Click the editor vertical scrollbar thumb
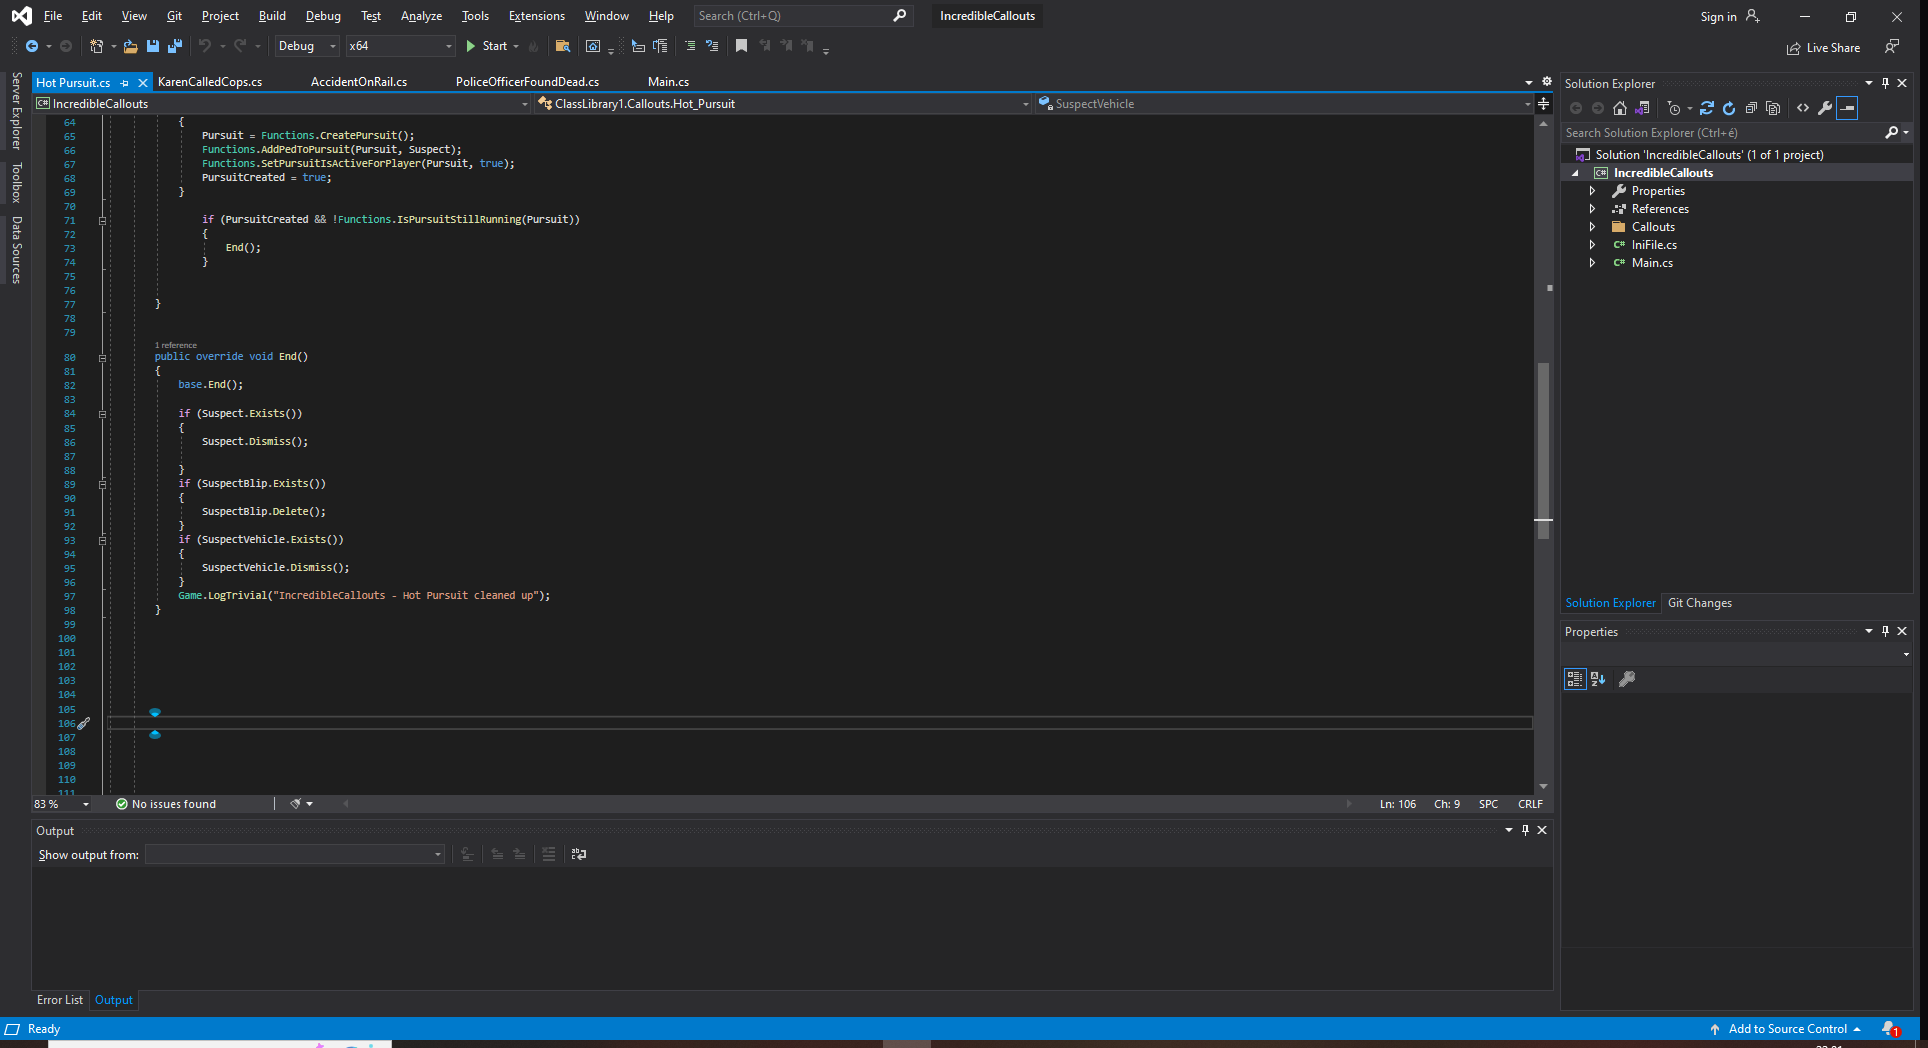This screenshot has height=1048, width=1928. (1543, 450)
